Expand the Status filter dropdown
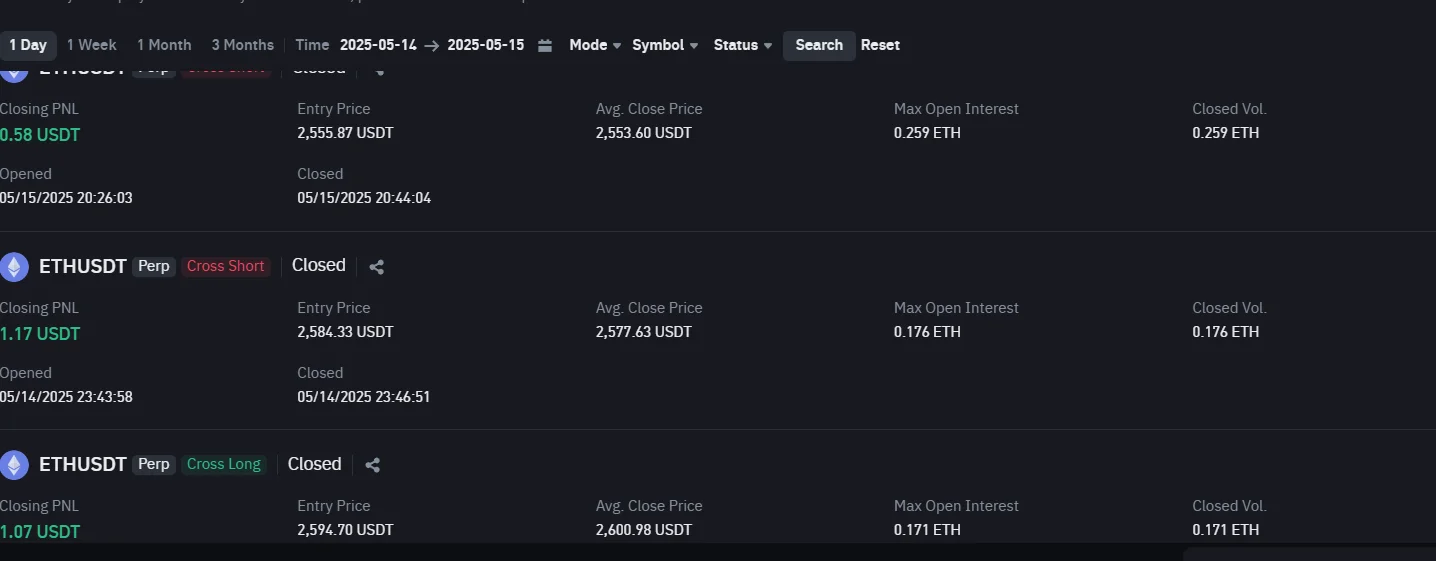The width and height of the screenshot is (1436, 561). [x=742, y=45]
